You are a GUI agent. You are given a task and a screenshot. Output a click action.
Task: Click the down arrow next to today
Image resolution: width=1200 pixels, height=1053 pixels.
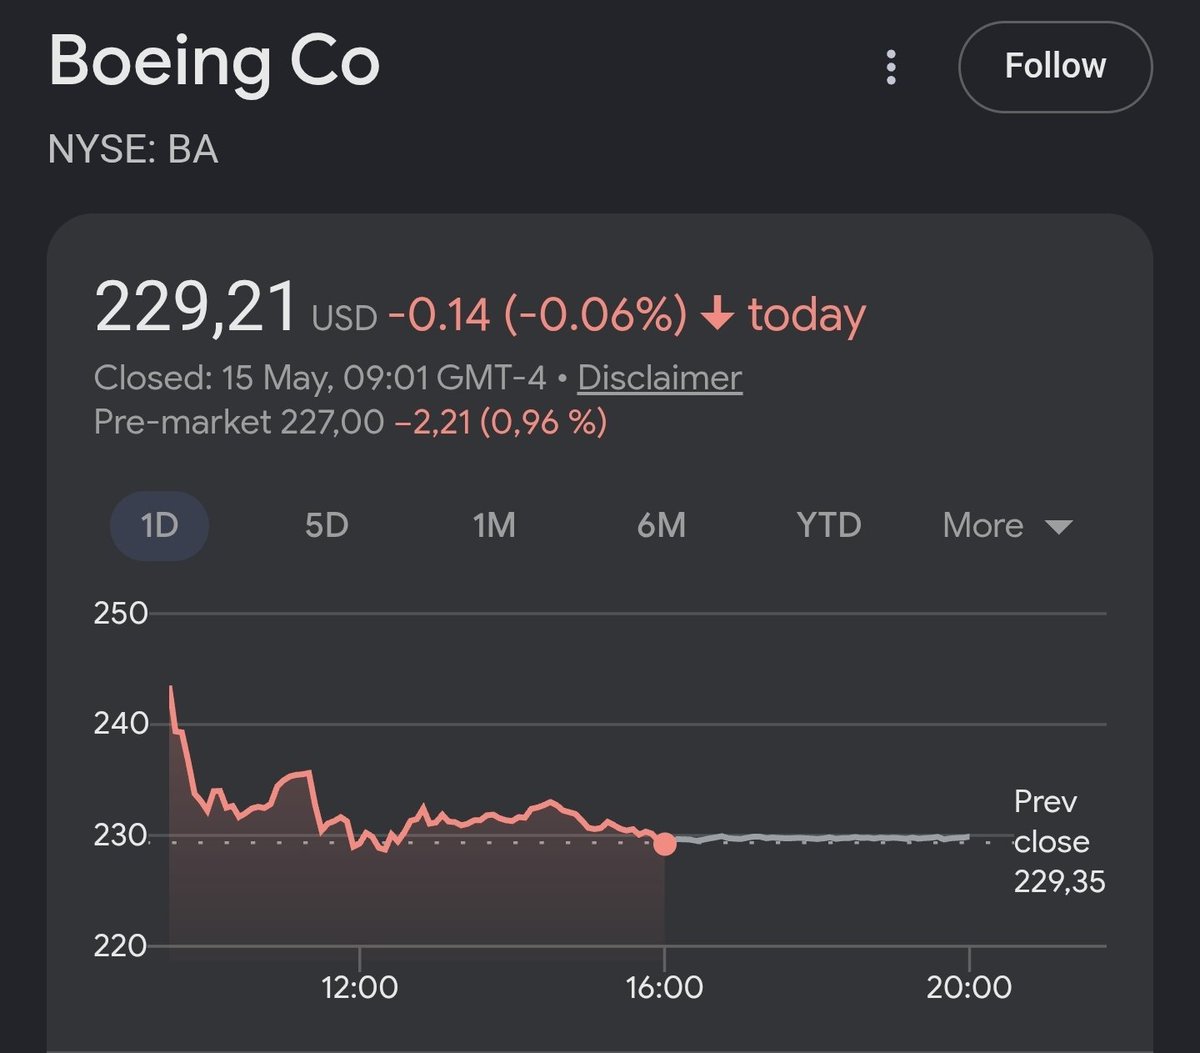pyautogui.click(x=717, y=315)
